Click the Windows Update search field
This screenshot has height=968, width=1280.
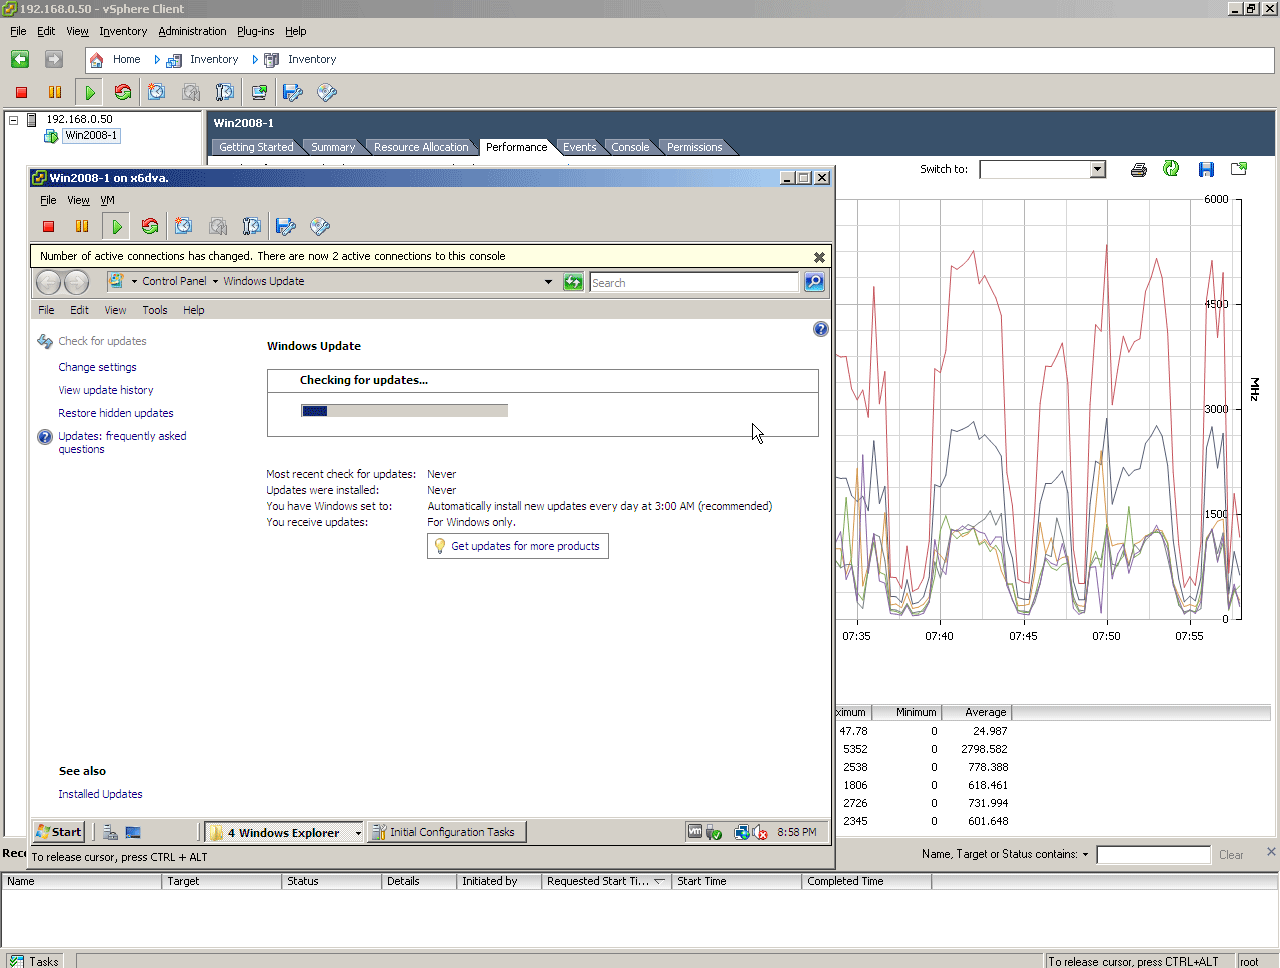pos(695,283)
